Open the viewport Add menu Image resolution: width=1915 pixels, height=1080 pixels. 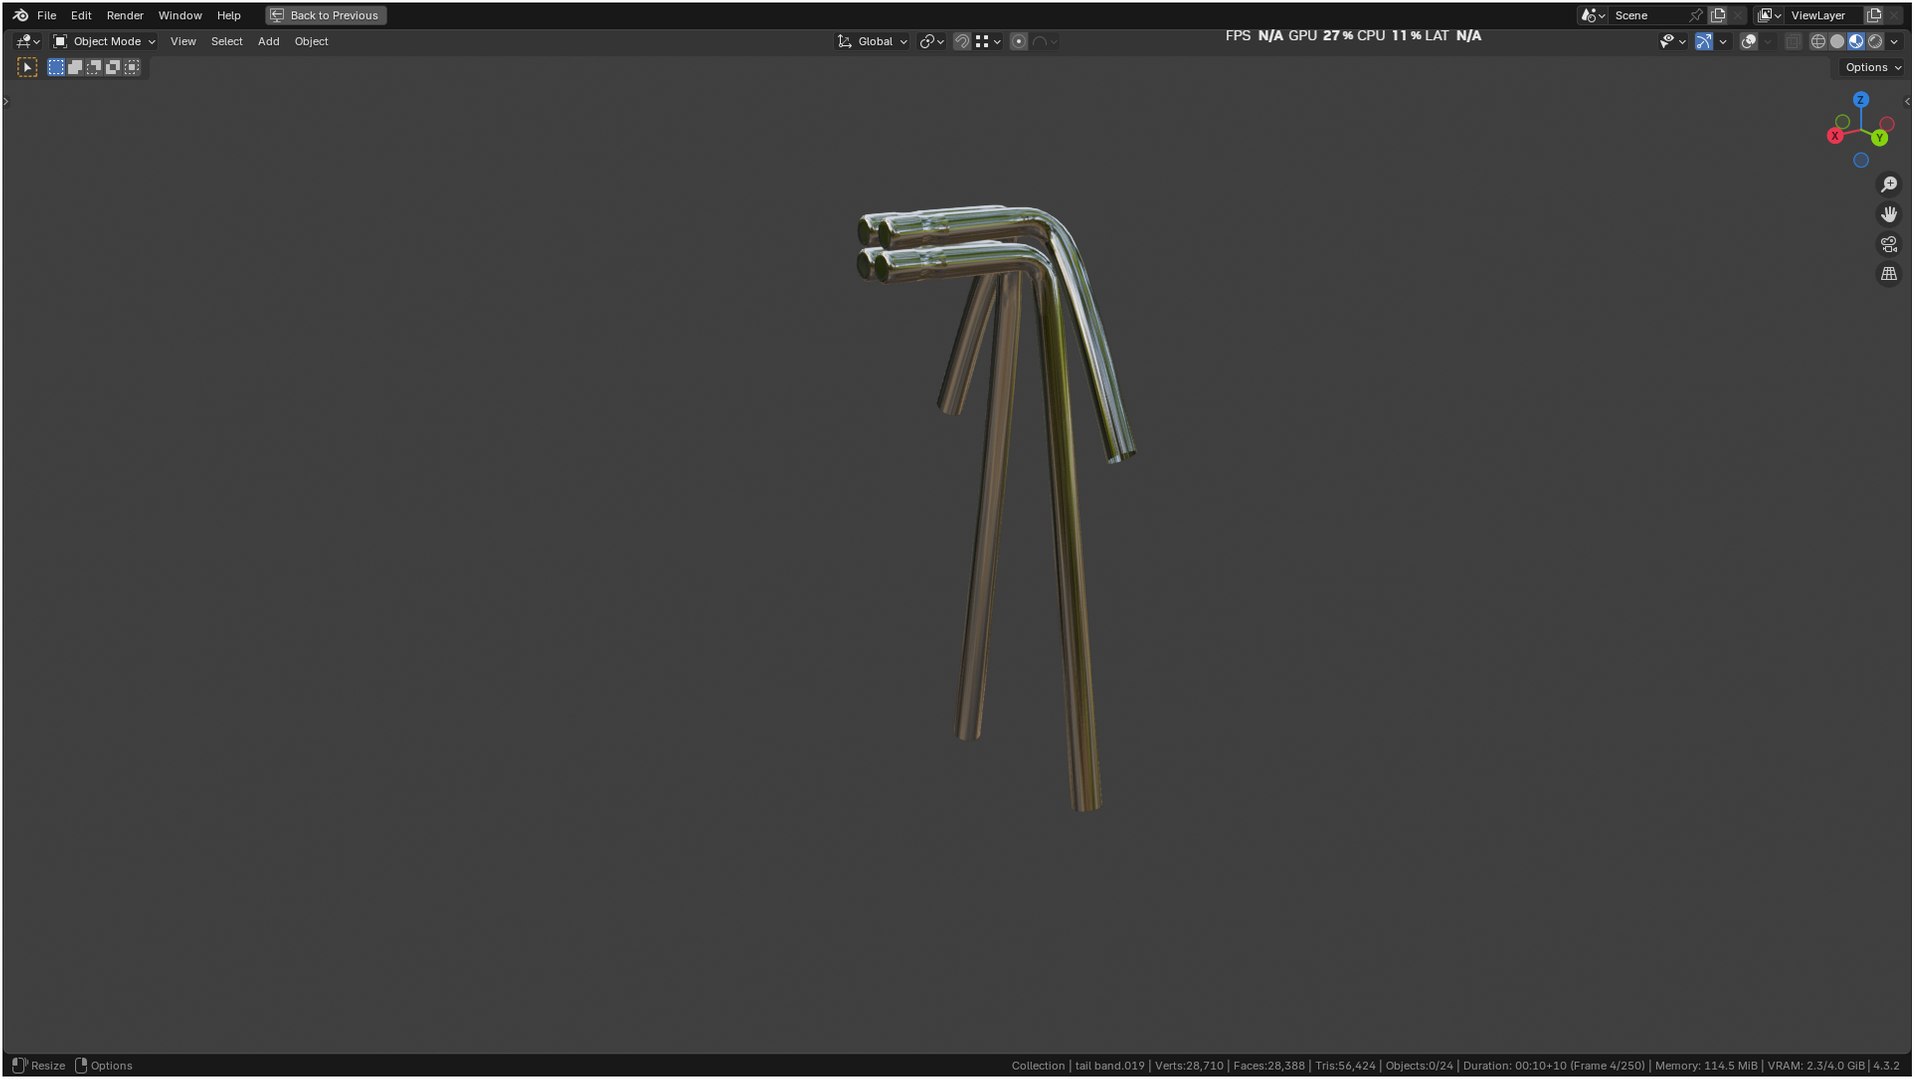[x=268, y=41]
